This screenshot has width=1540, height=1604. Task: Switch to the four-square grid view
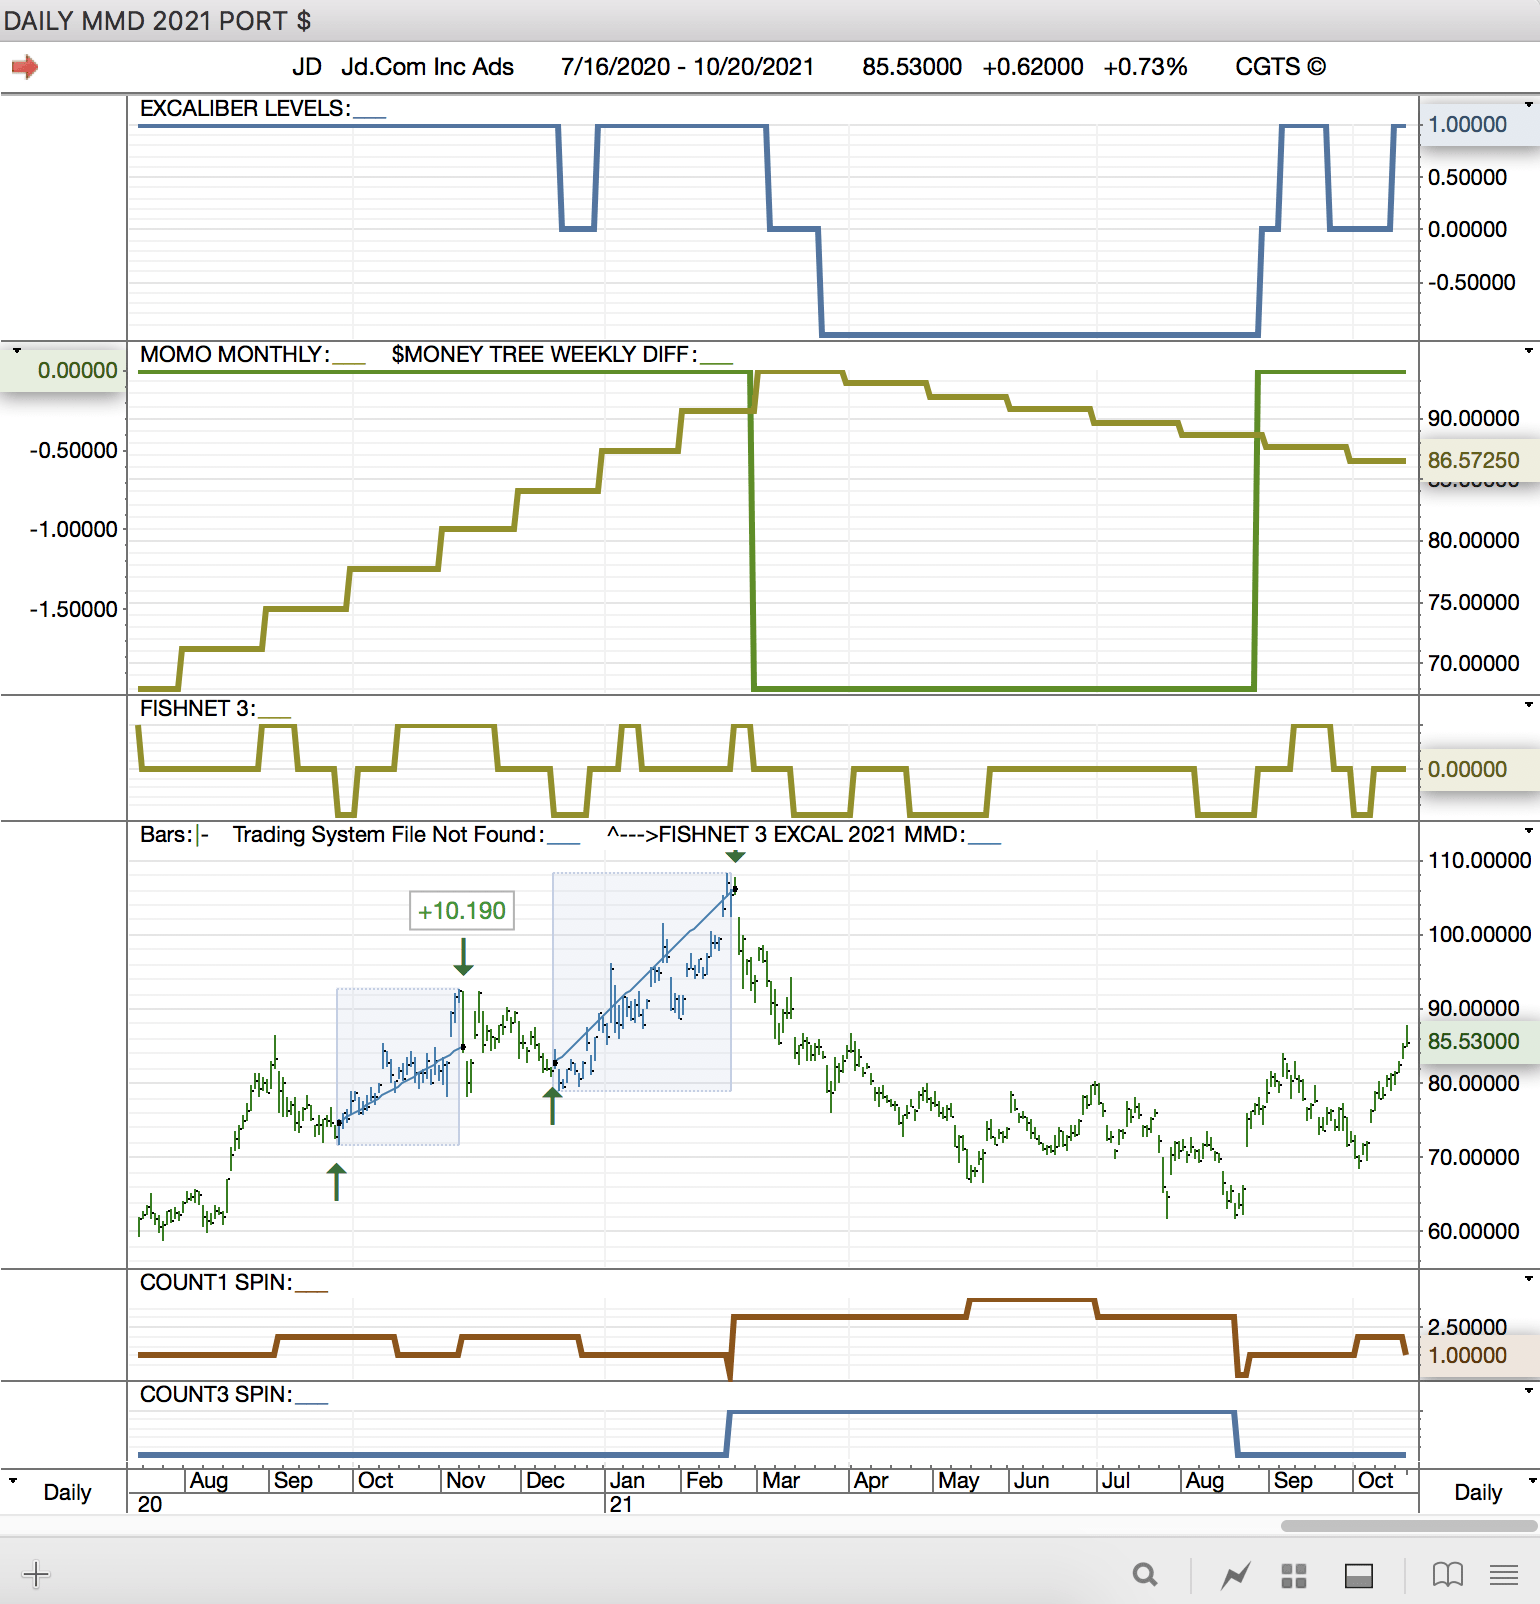pos(1294,1576)
